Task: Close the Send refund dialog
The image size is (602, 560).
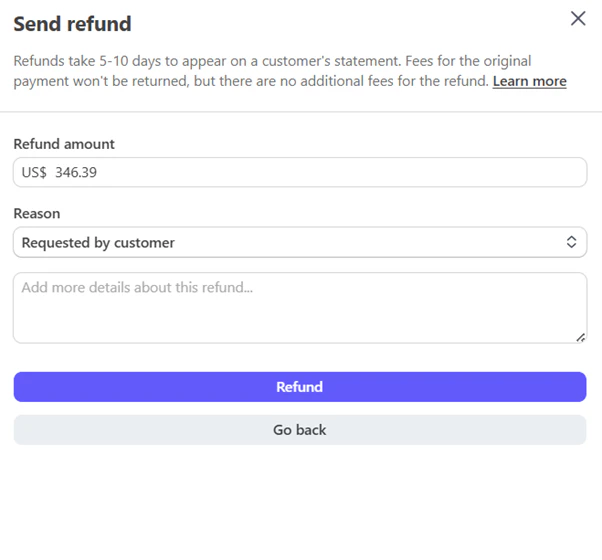Action: point(578,18)
